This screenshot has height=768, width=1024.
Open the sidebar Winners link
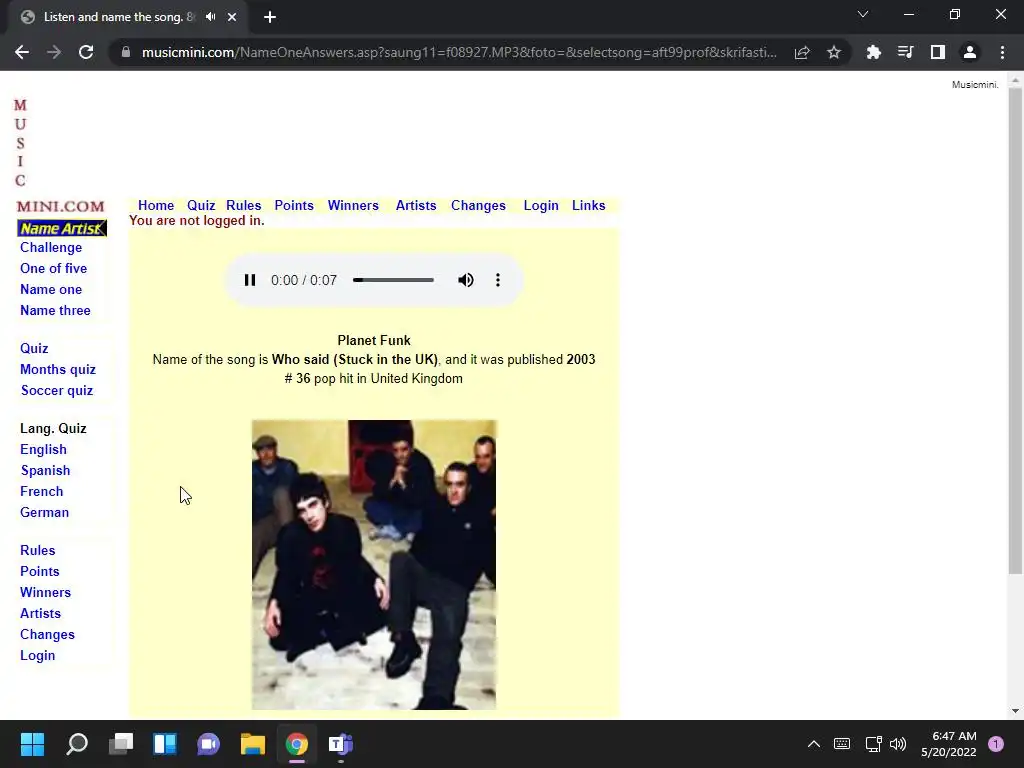point(46,592)
